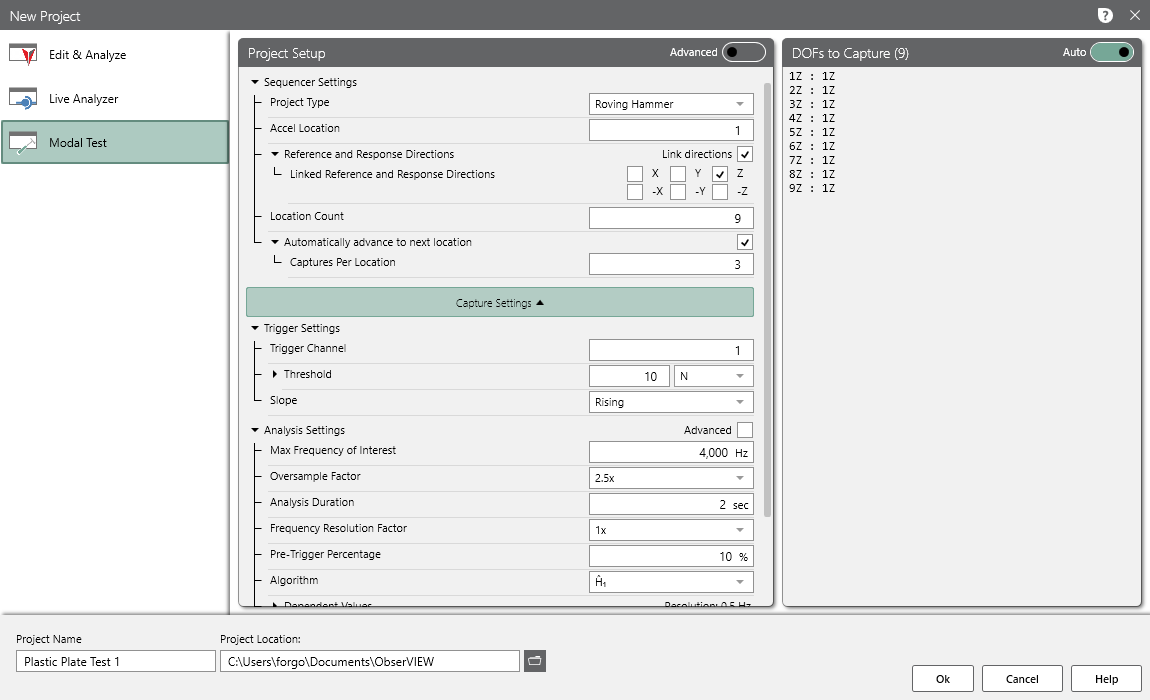Screen dimensions: 1150x700
Task: Click the Pre-Trigger Percentage field
Action: [x=671, y=556]
